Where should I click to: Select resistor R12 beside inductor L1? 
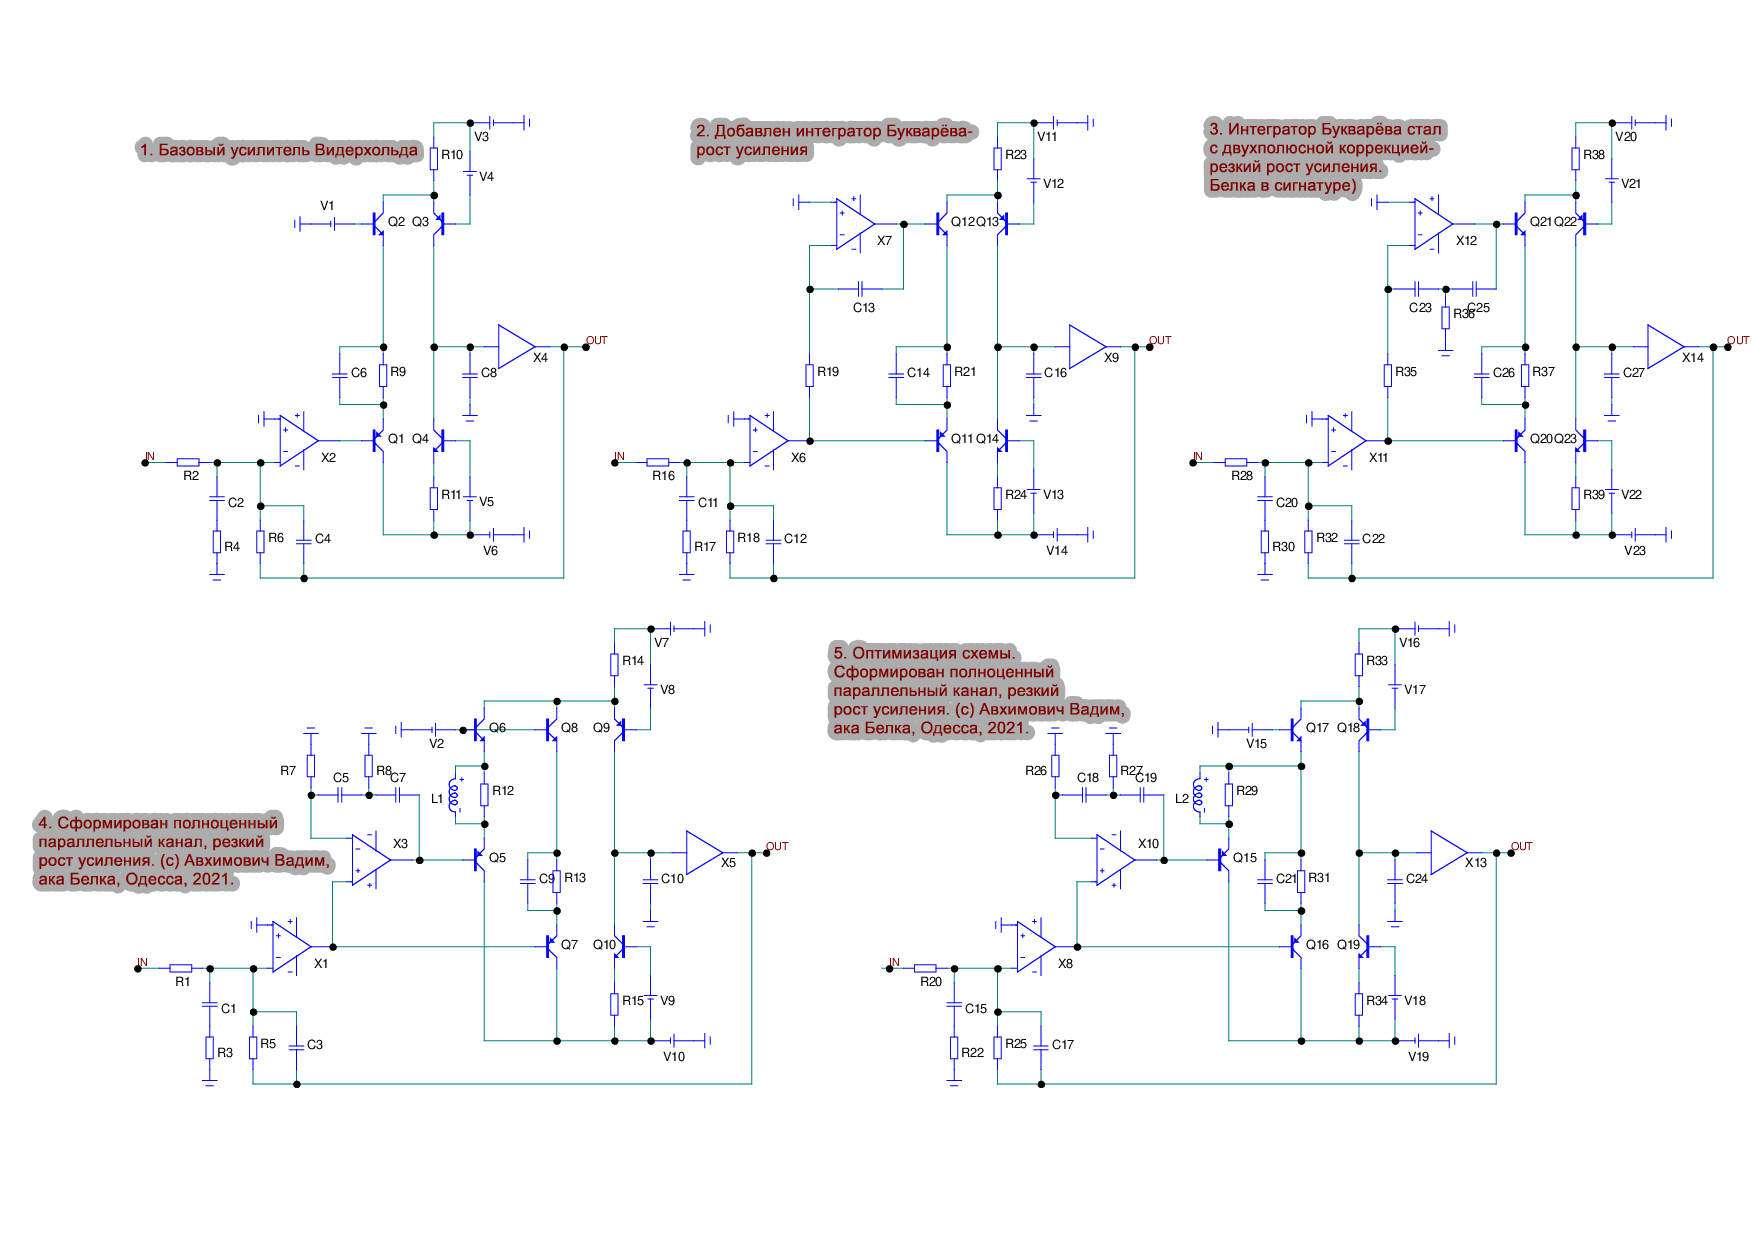[485, 794]
